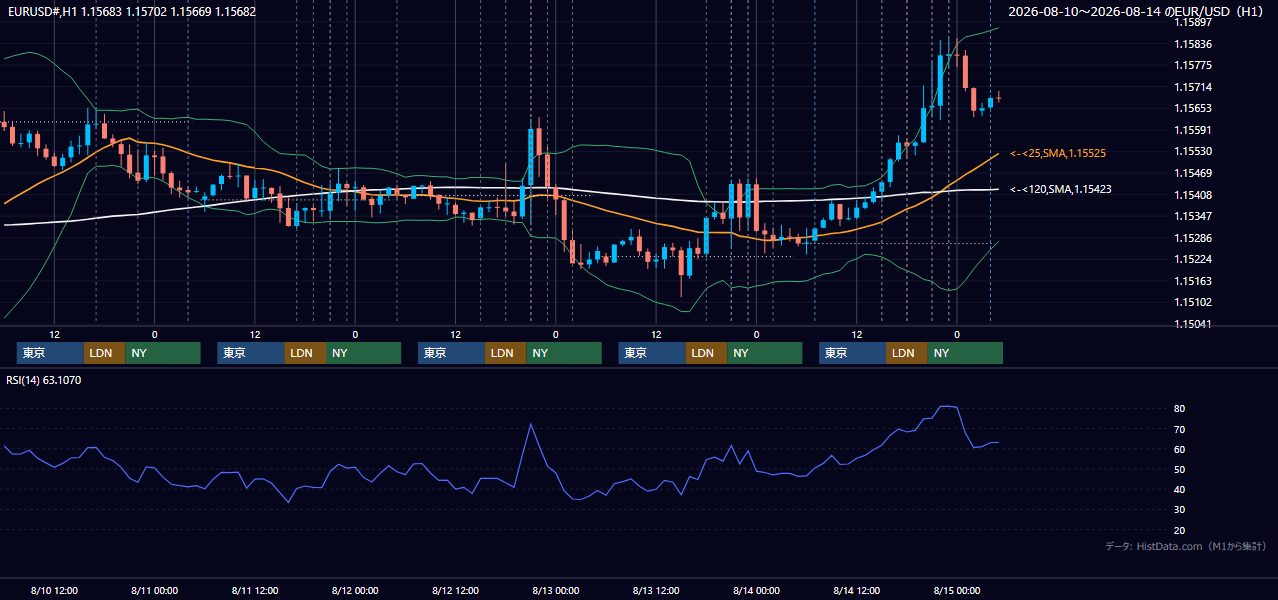Screen dimensions: 1278x600
Task: Click RSI scale value 30
Action: pos(1180,510)
